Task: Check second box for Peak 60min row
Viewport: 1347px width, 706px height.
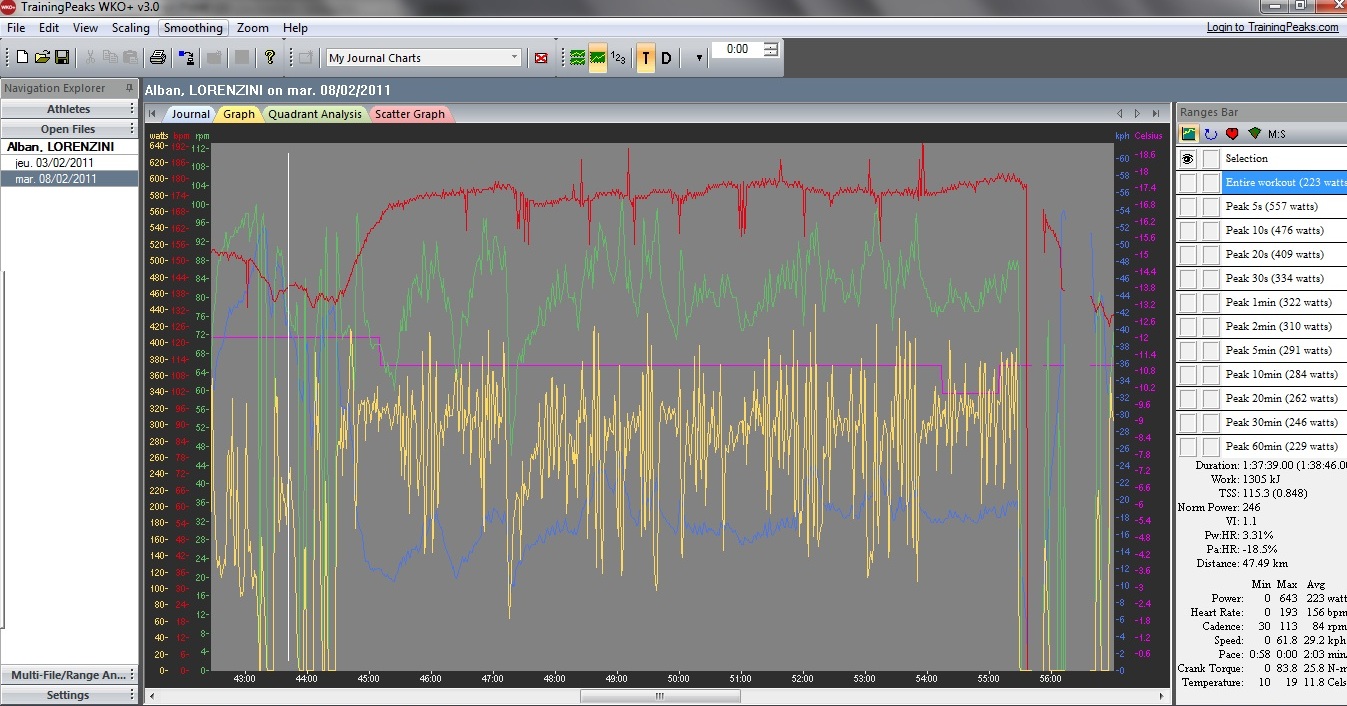Action: pyautogui.click(x=1211, y=446)
